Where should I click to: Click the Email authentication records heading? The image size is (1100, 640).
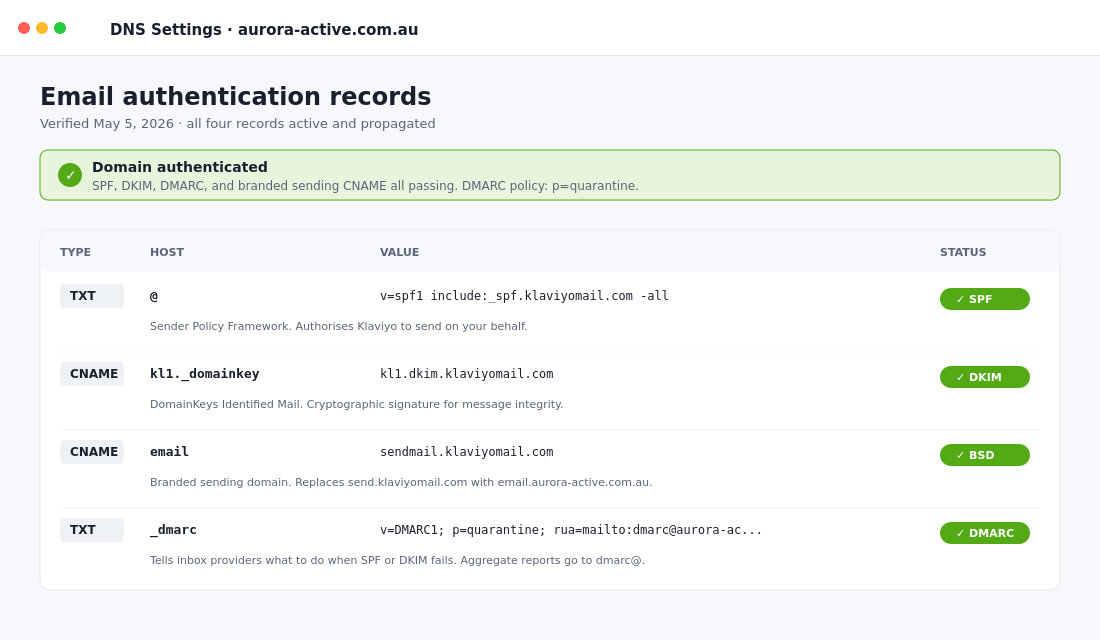click(236, 96)
